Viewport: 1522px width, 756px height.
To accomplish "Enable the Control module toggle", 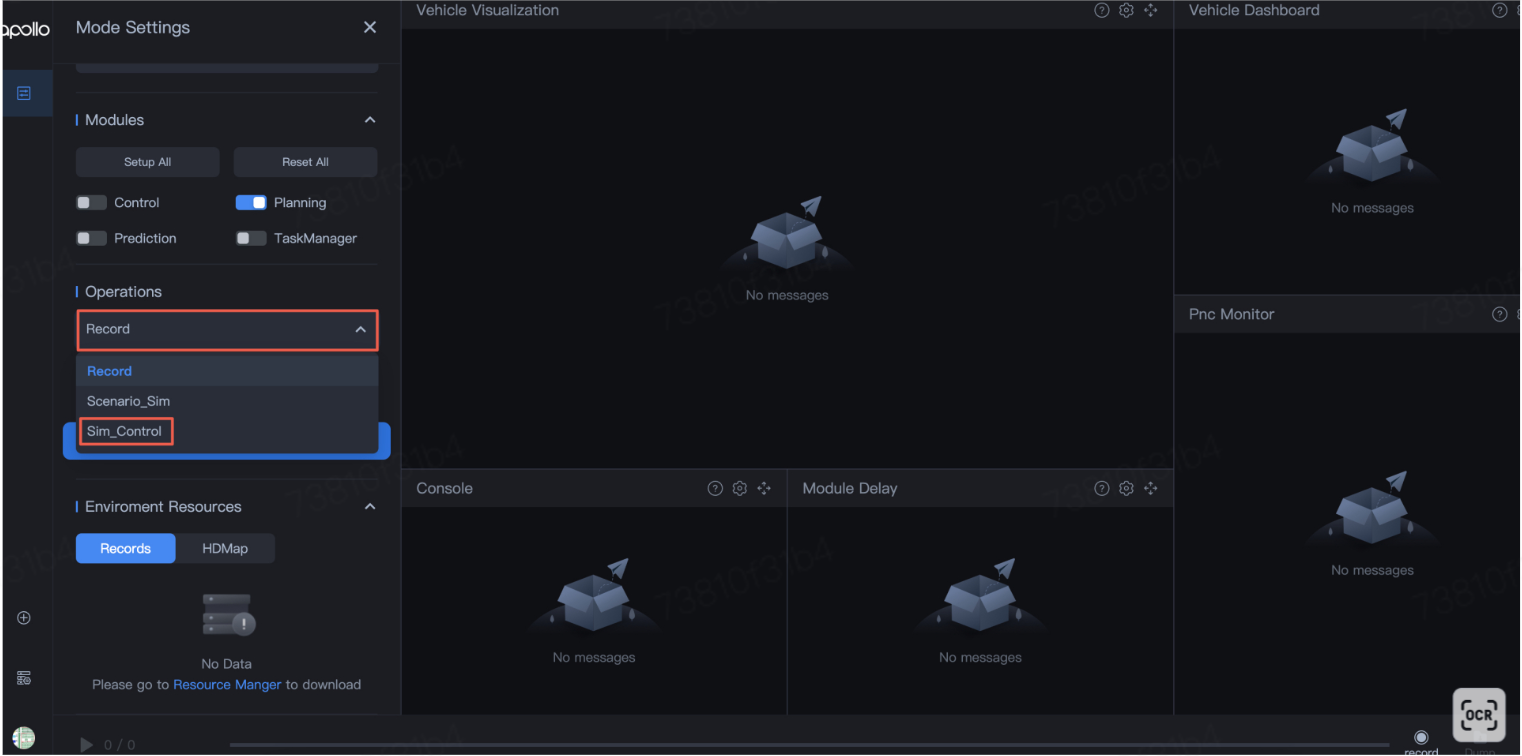I will tap(91, 203).
